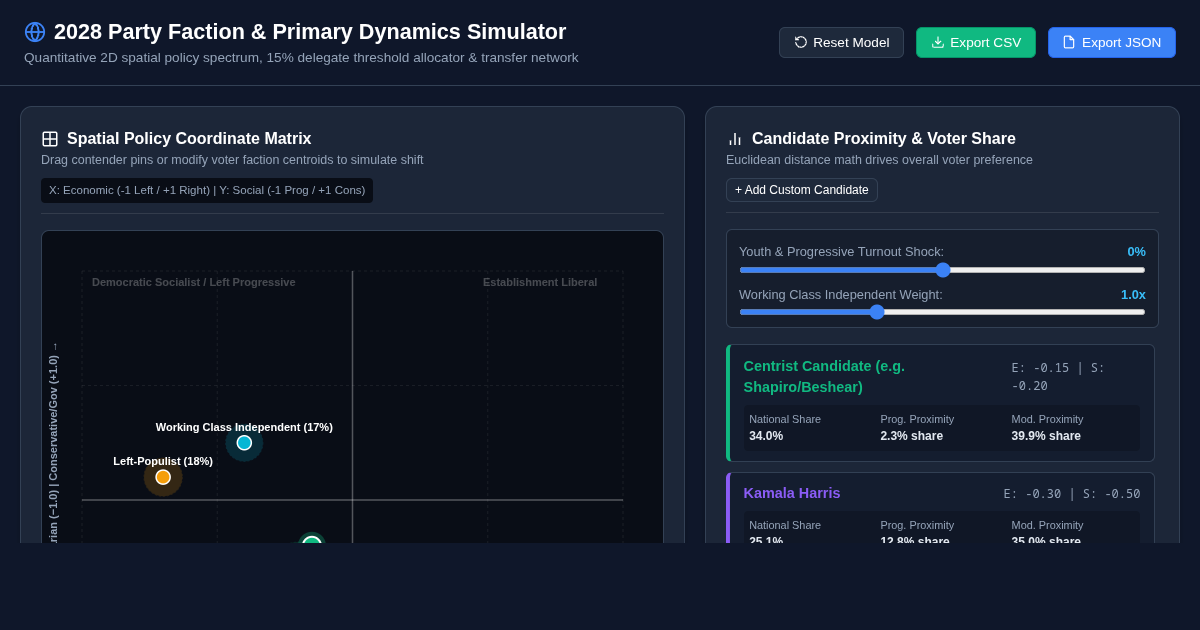Click the axis legend label for X Economic, Y Social

tap(207, 190)
